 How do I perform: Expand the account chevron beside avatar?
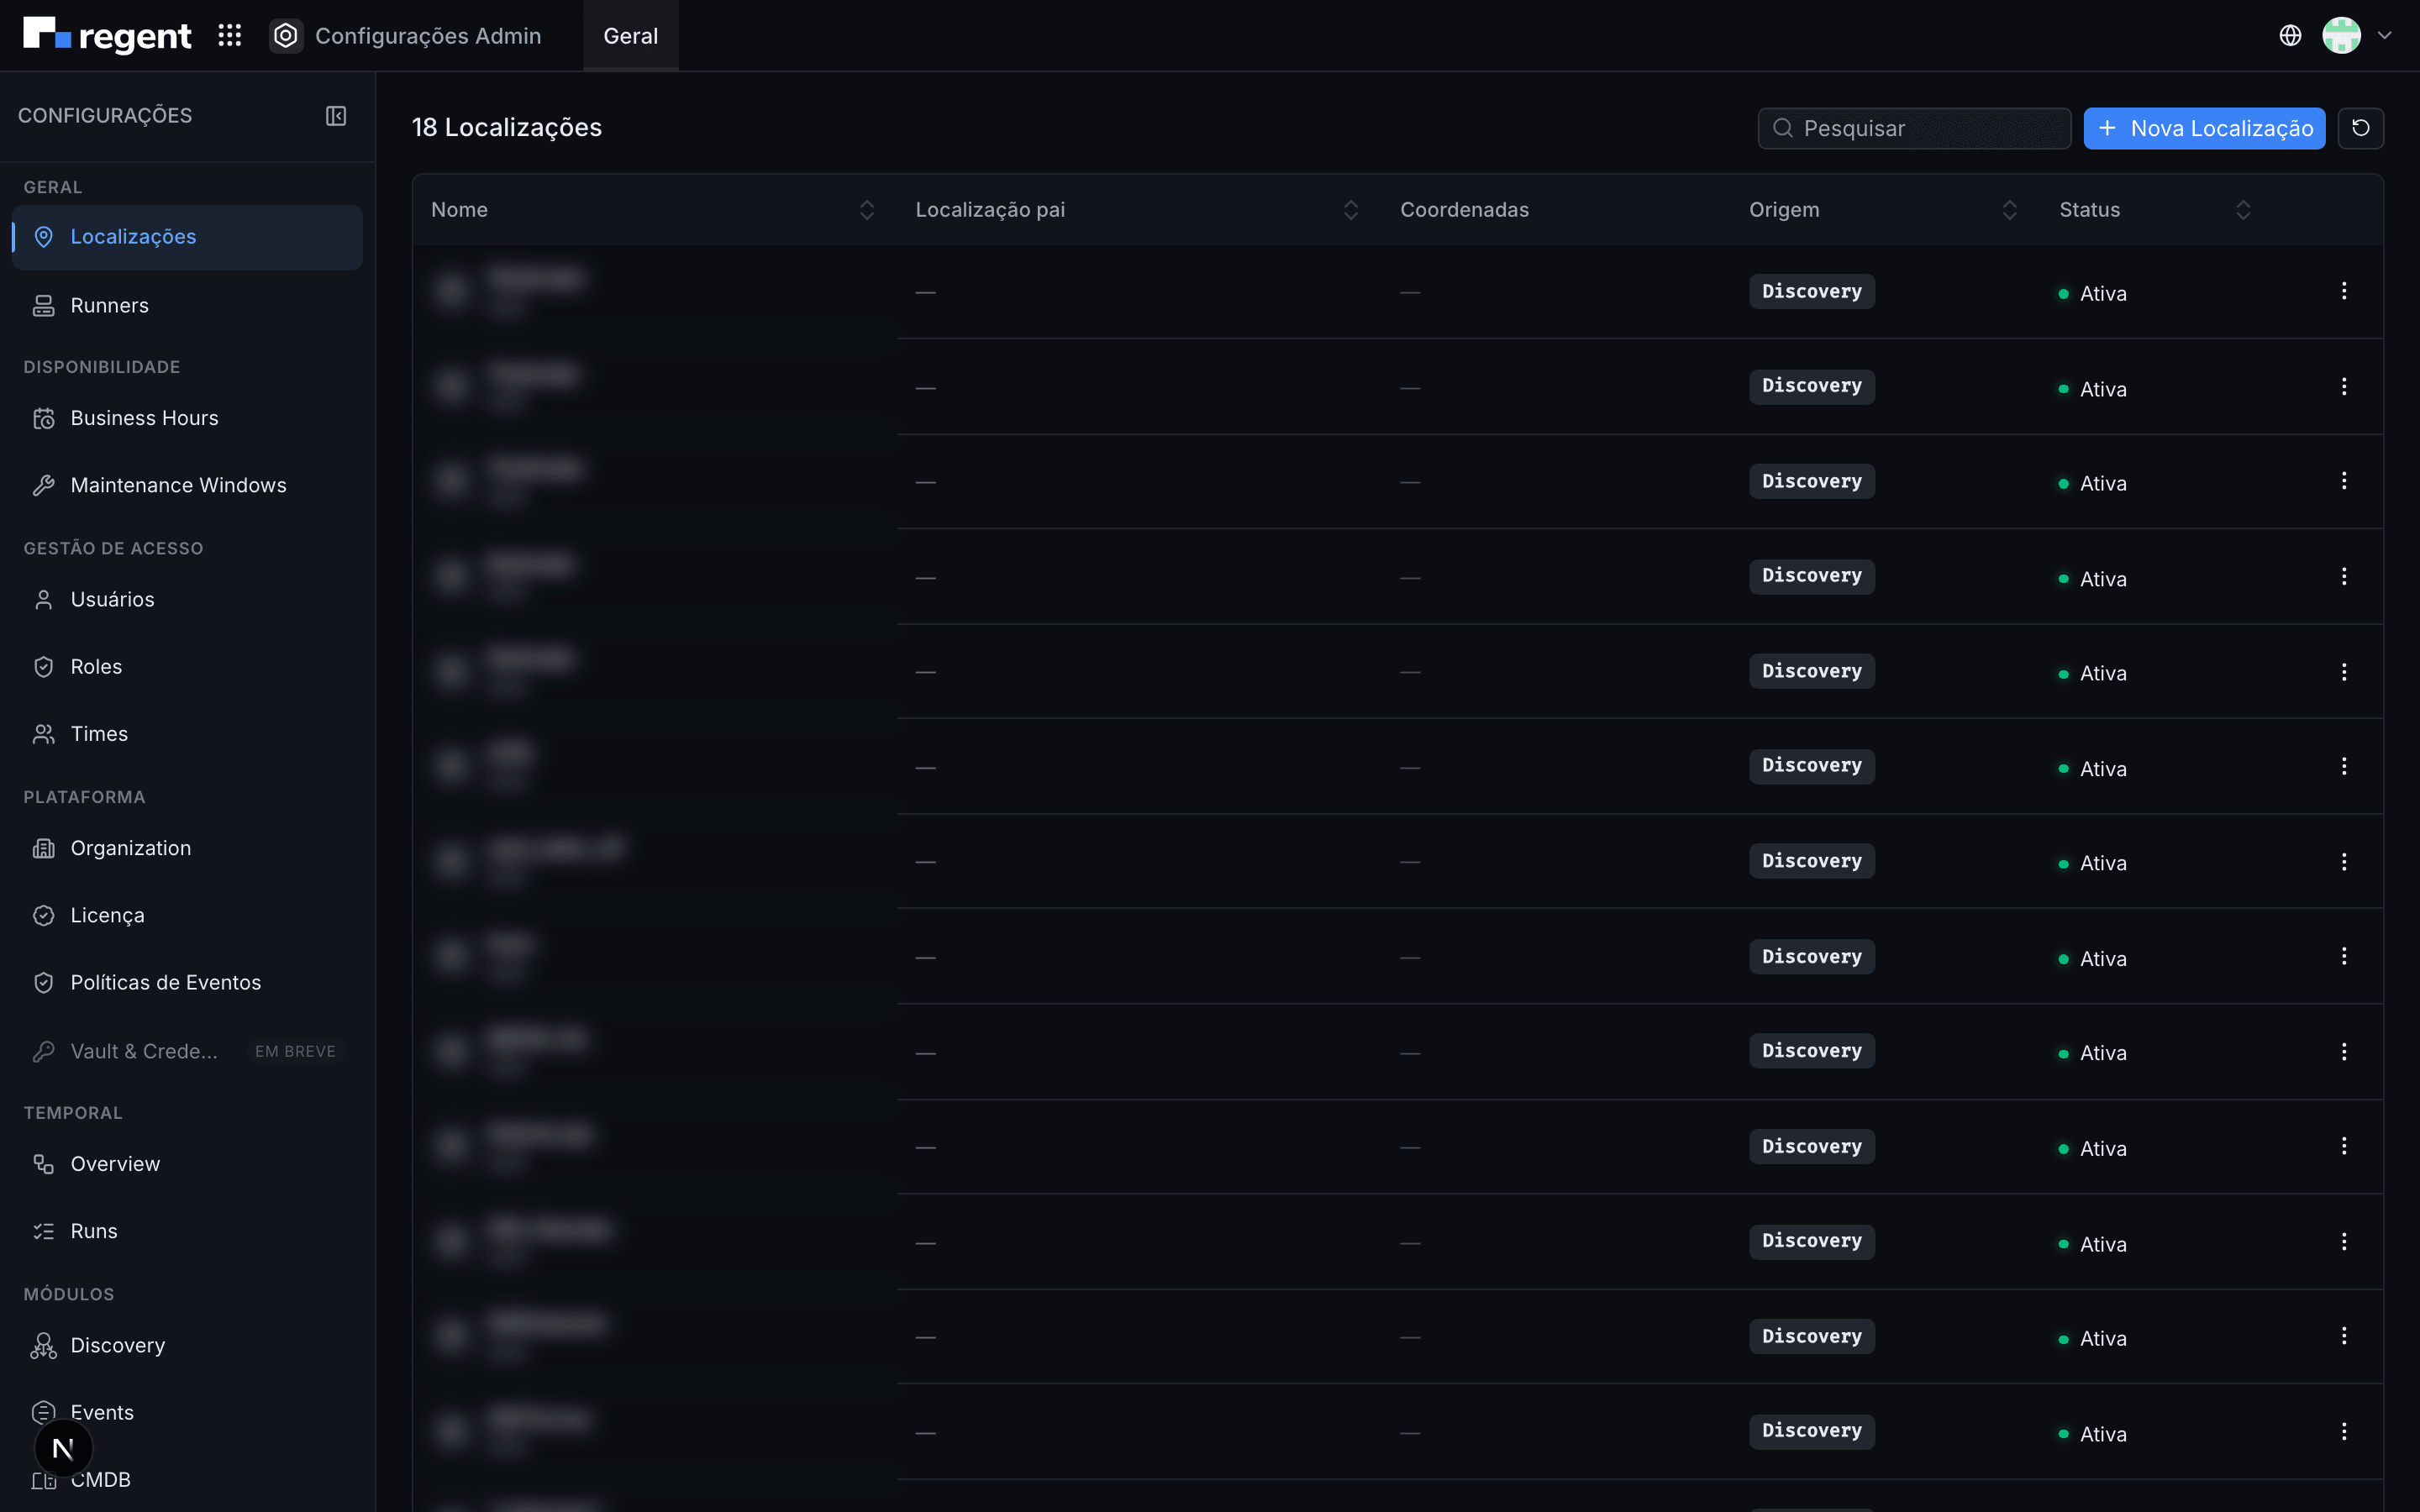point(2385,36)
